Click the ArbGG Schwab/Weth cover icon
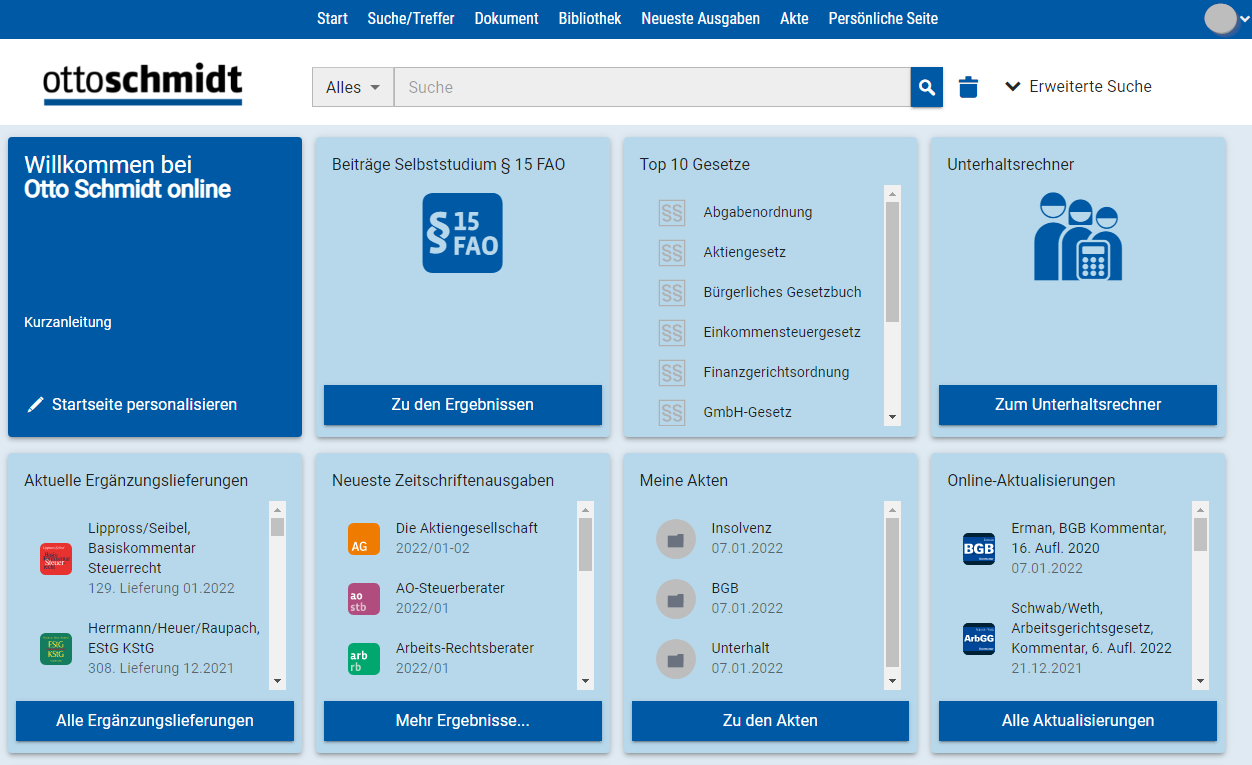 coord(979,638)
